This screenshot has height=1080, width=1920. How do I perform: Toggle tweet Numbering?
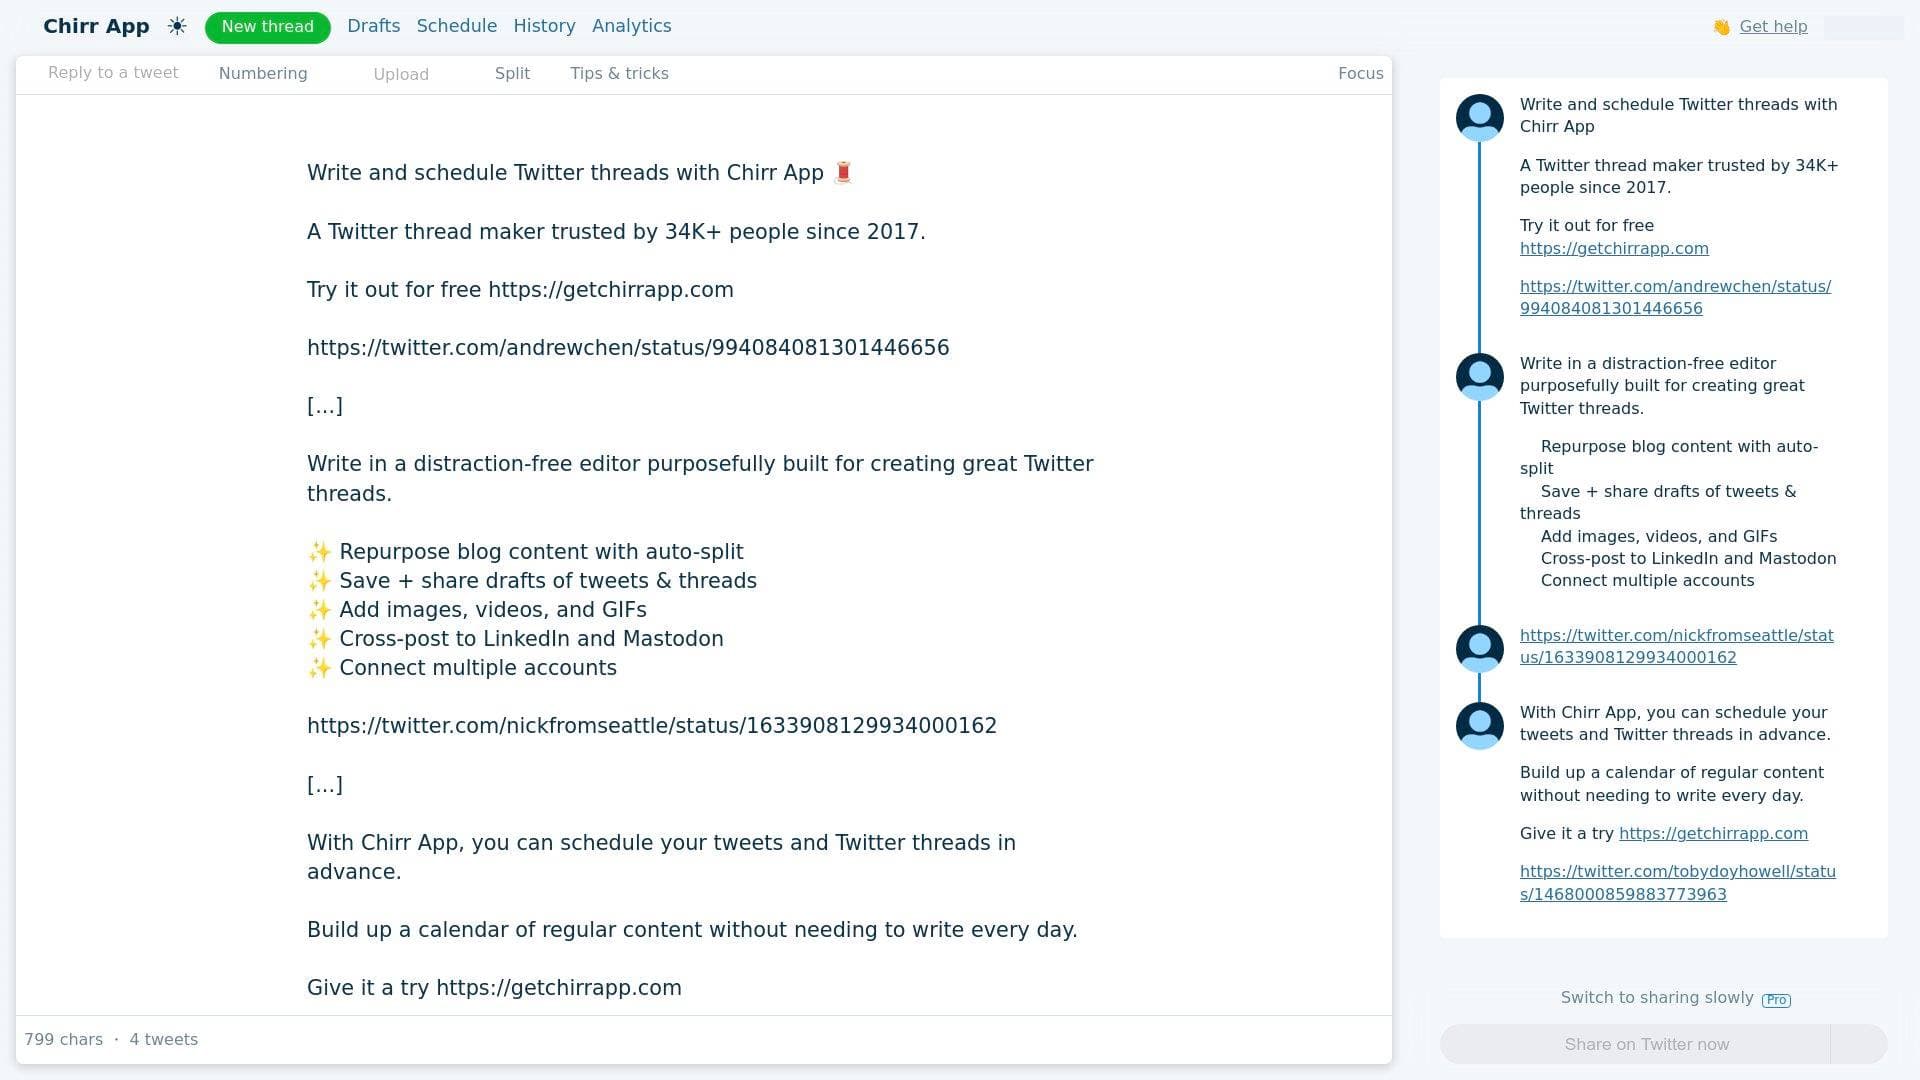[263, 73]
